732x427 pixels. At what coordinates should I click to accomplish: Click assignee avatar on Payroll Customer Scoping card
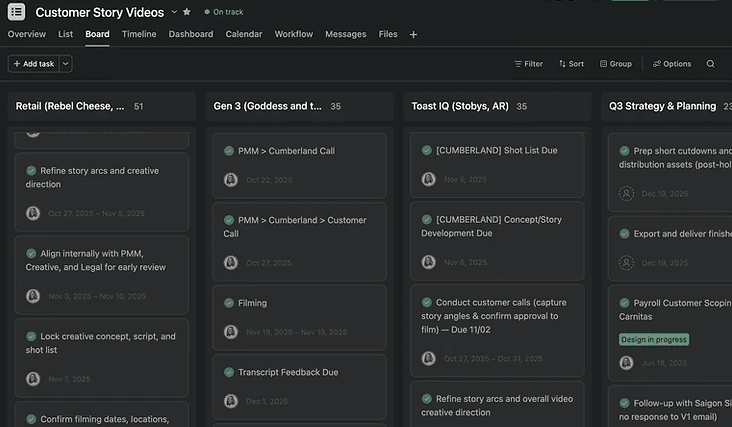coord(626,363)
